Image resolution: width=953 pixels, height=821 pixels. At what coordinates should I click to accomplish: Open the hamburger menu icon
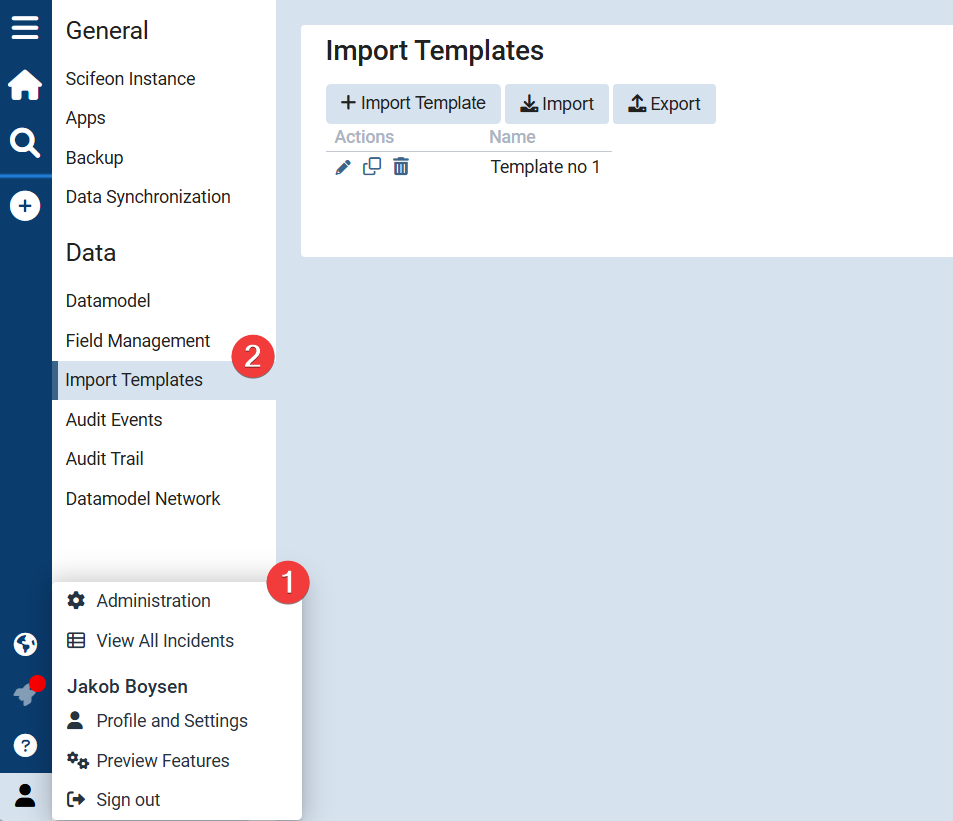[25, 27]
